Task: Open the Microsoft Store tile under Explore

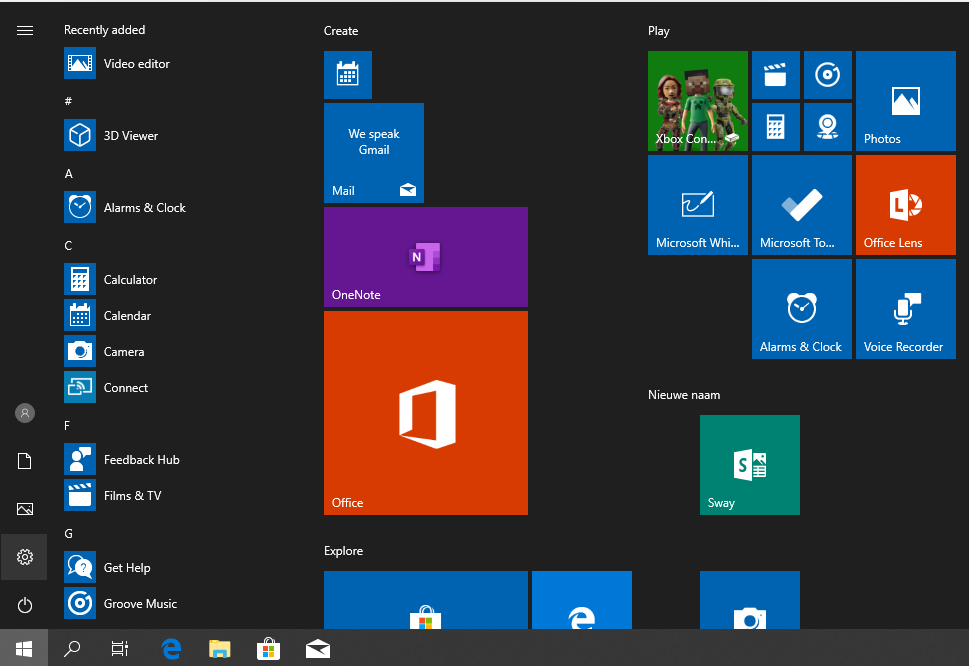Action: pyautogui.click(x=426, y=600)
